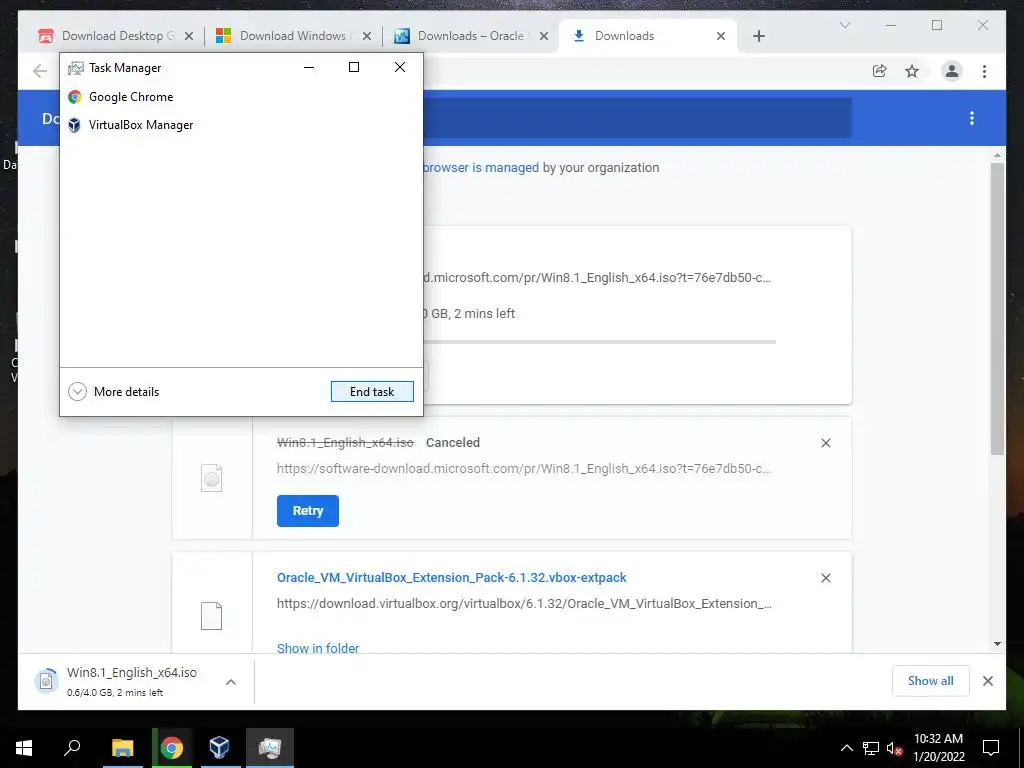The image size is (1024, 768).
Task: Show hidden system tray icons
Action: click(846, 748)
